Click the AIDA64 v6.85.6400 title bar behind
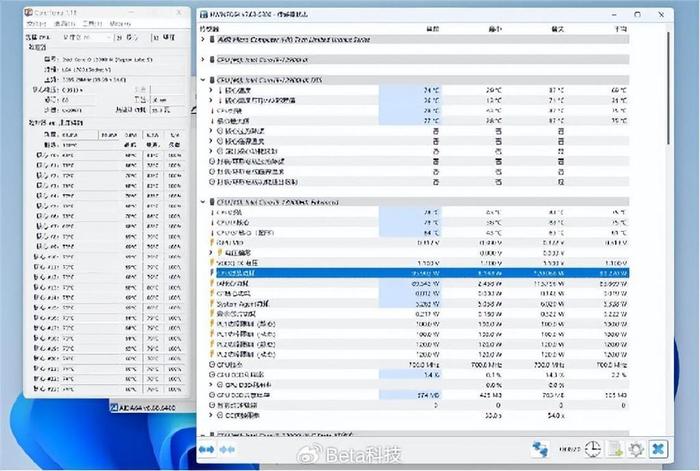Screen dimensions: 700x471 152,407
